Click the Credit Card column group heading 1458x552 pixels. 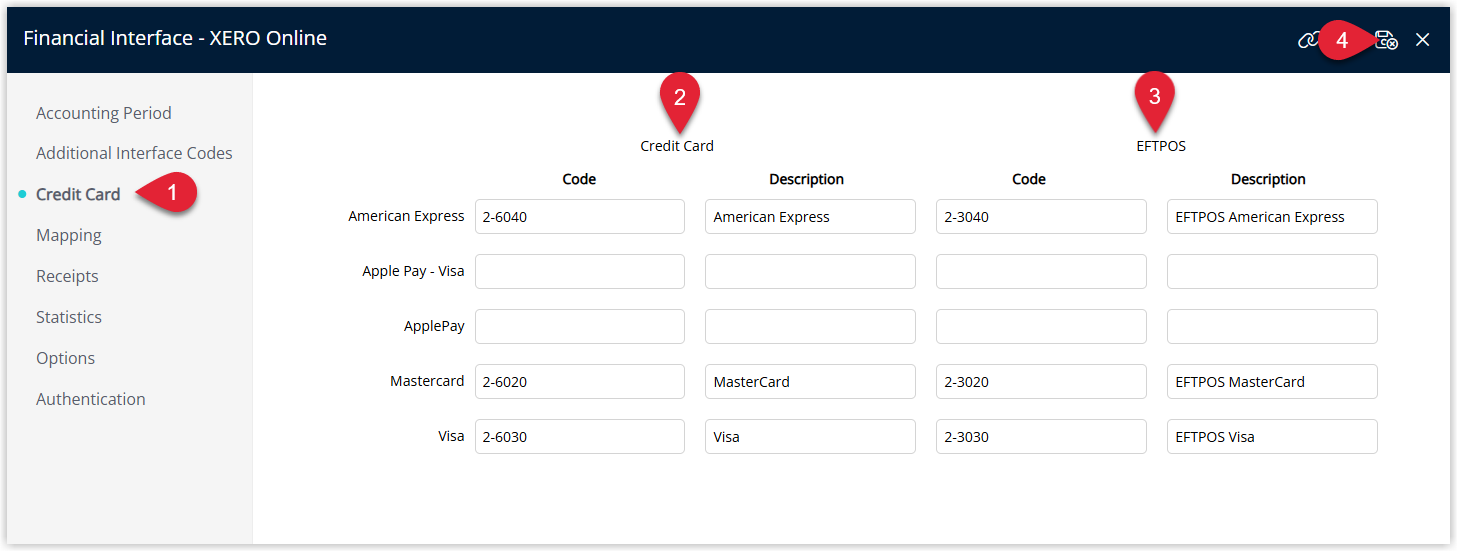click(x=677, y=146)
